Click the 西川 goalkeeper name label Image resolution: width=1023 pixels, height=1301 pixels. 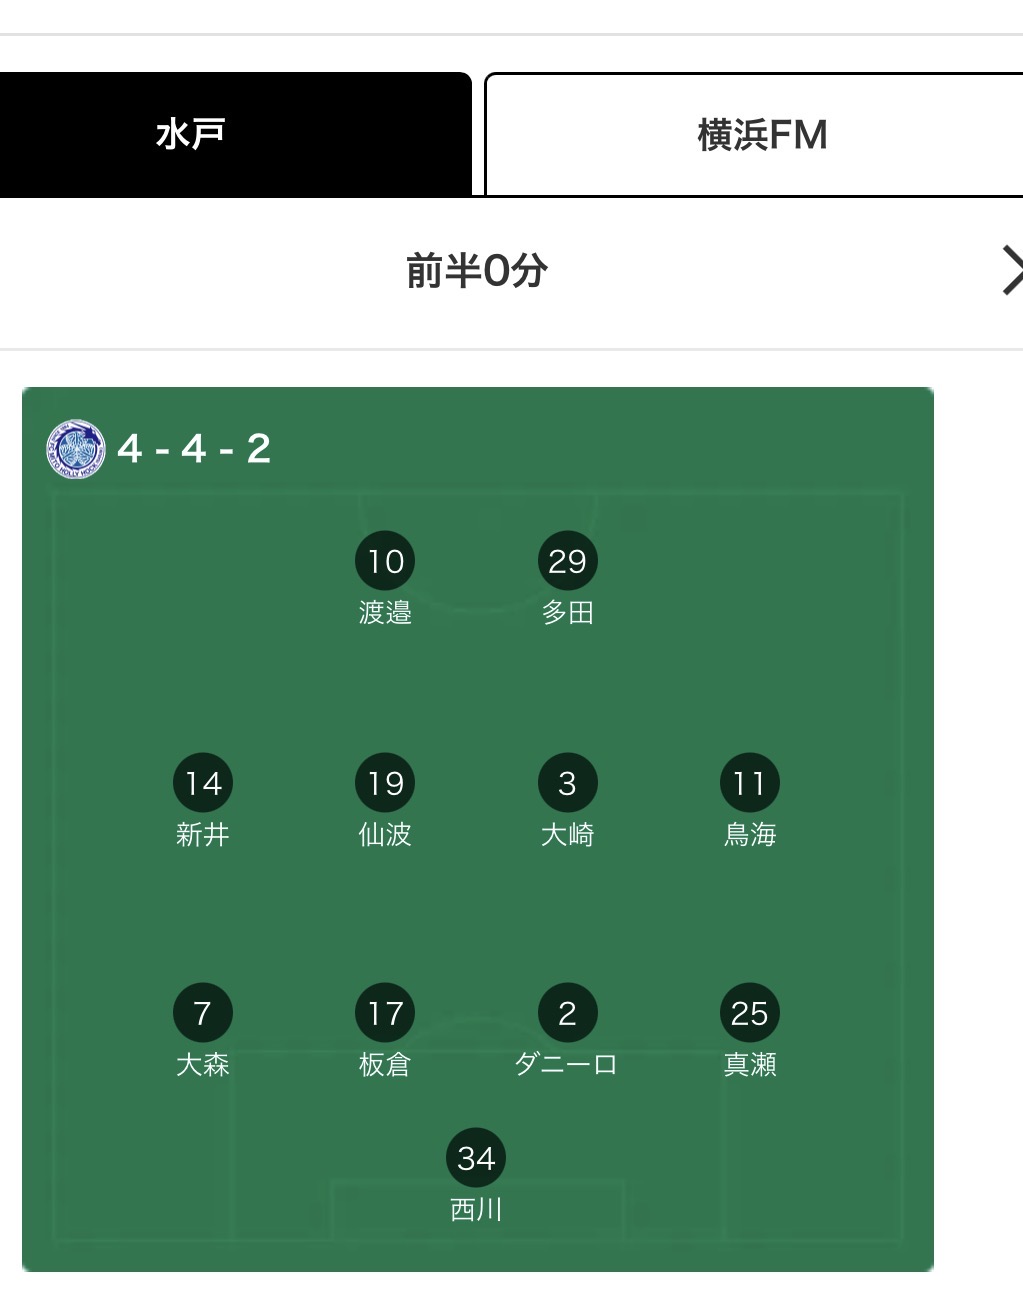click(x=476, y=1210)
